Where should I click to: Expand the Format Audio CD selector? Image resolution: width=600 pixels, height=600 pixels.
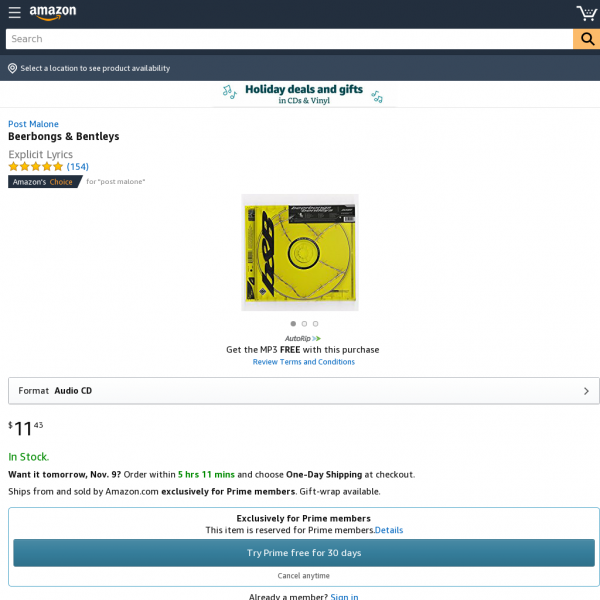[304, 391]
